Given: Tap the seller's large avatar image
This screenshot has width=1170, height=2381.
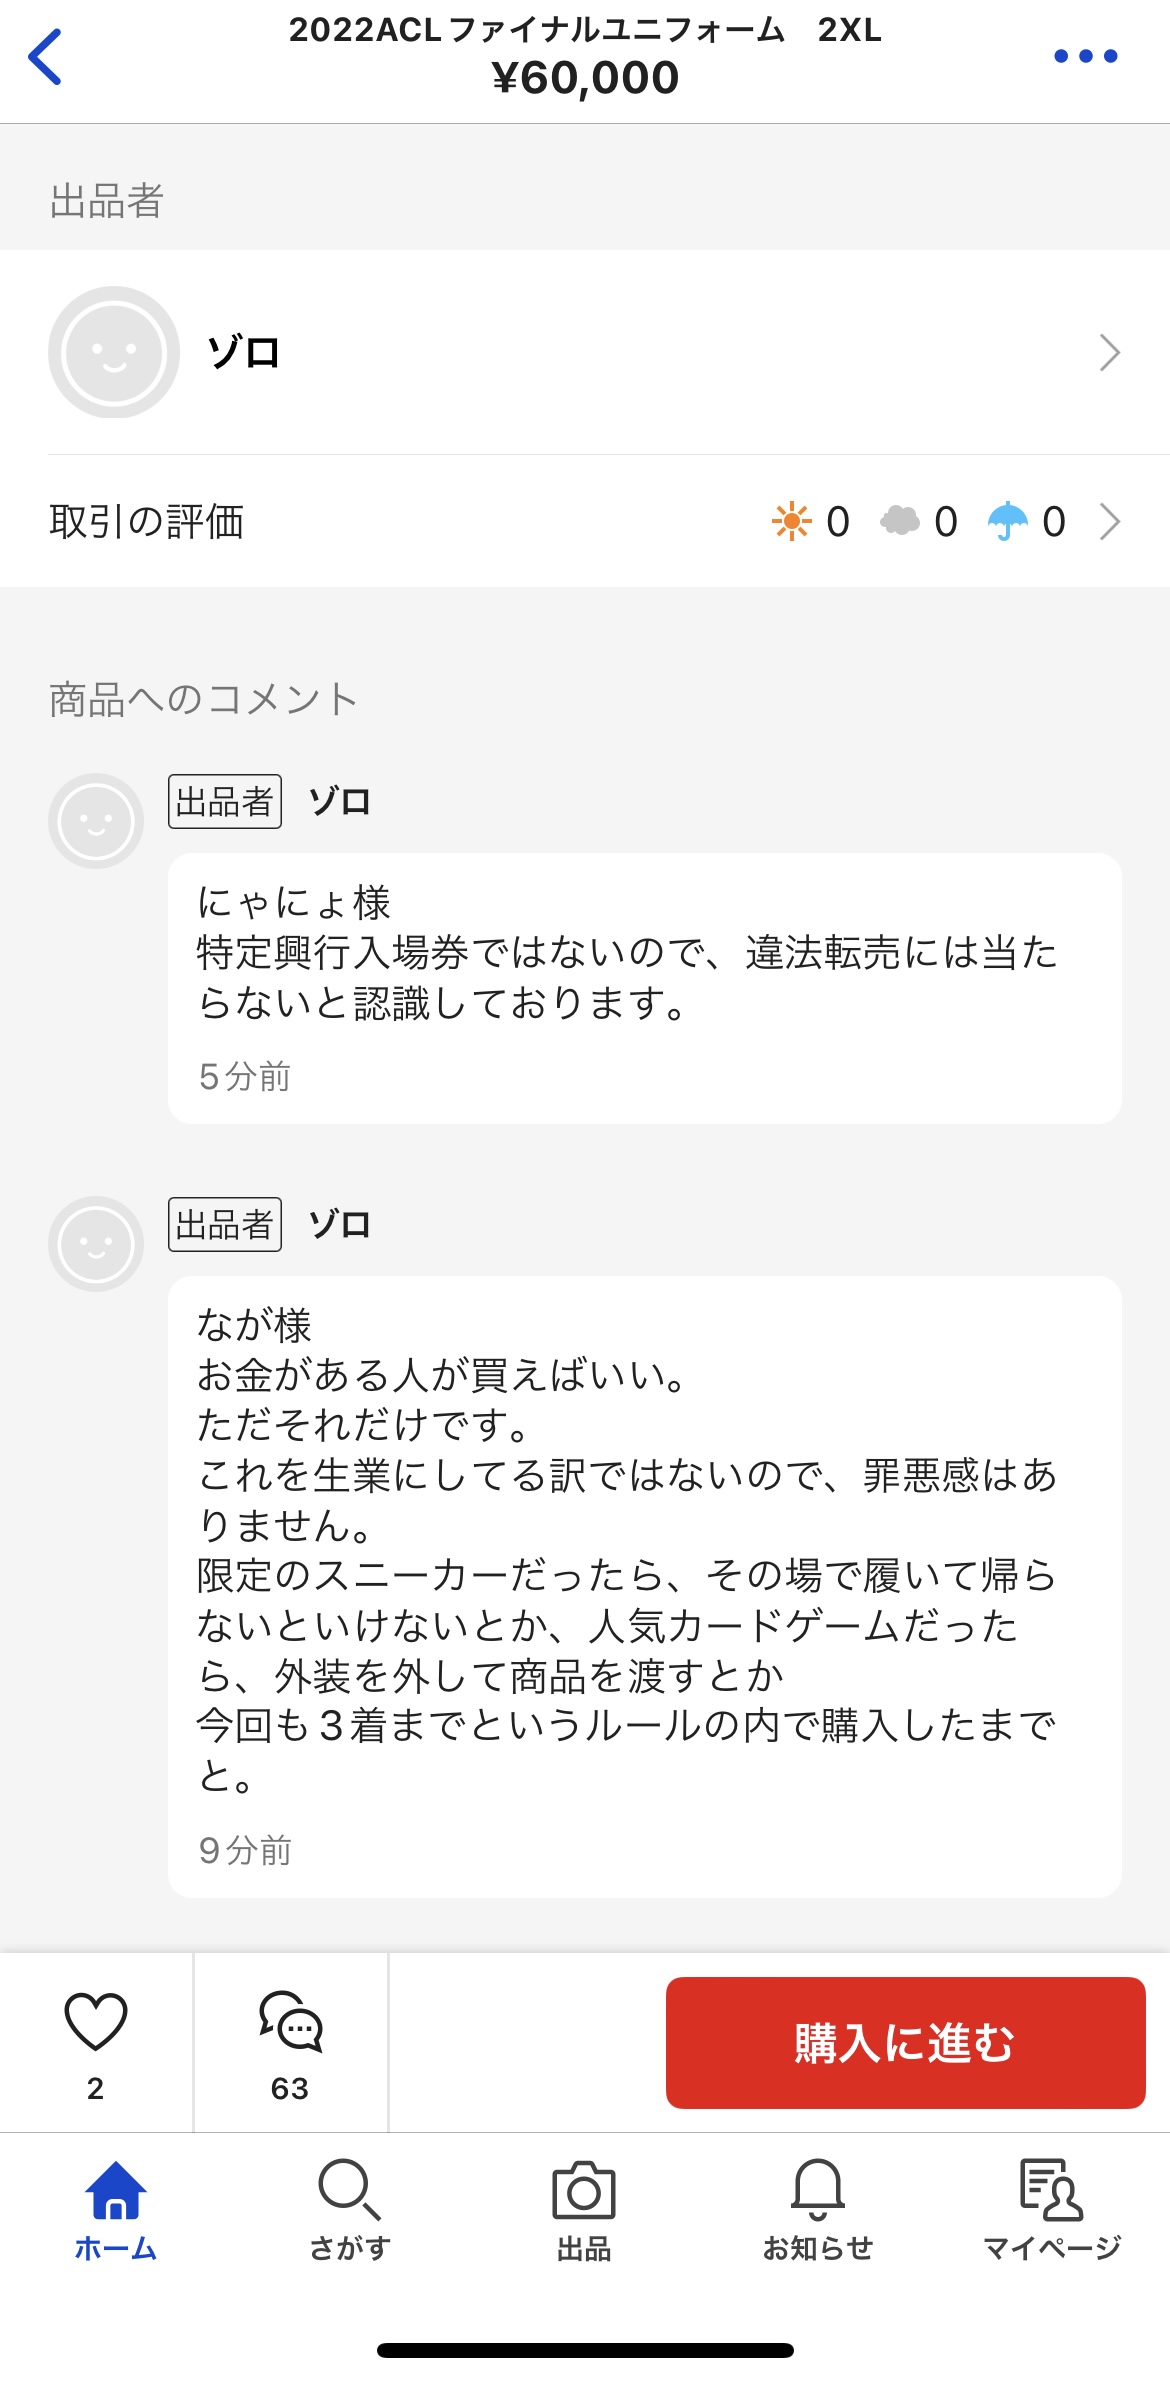Looking at the screenshot, I should tap(114, 353).
